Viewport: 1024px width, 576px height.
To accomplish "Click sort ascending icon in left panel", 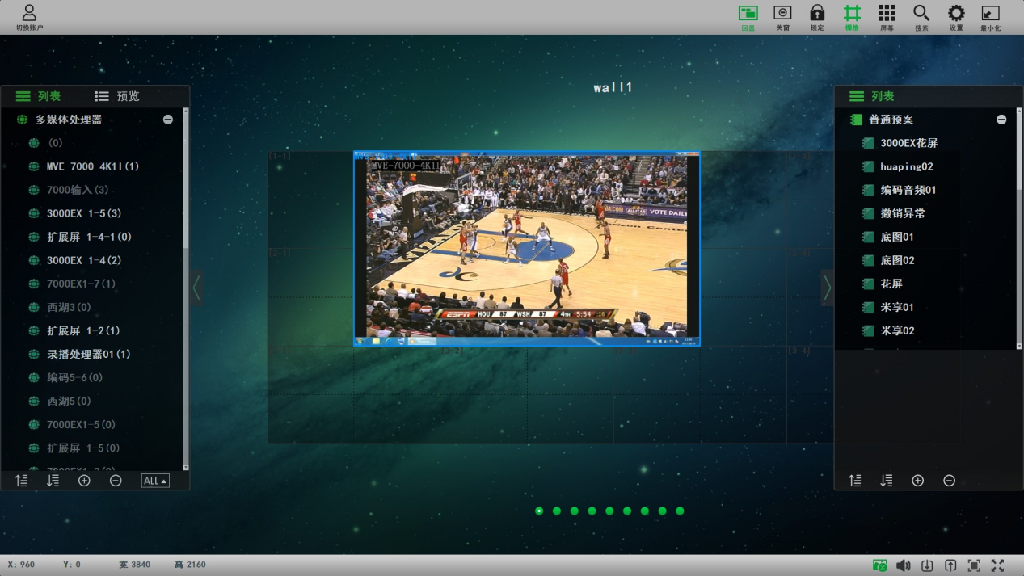I will tap(22, 481).
